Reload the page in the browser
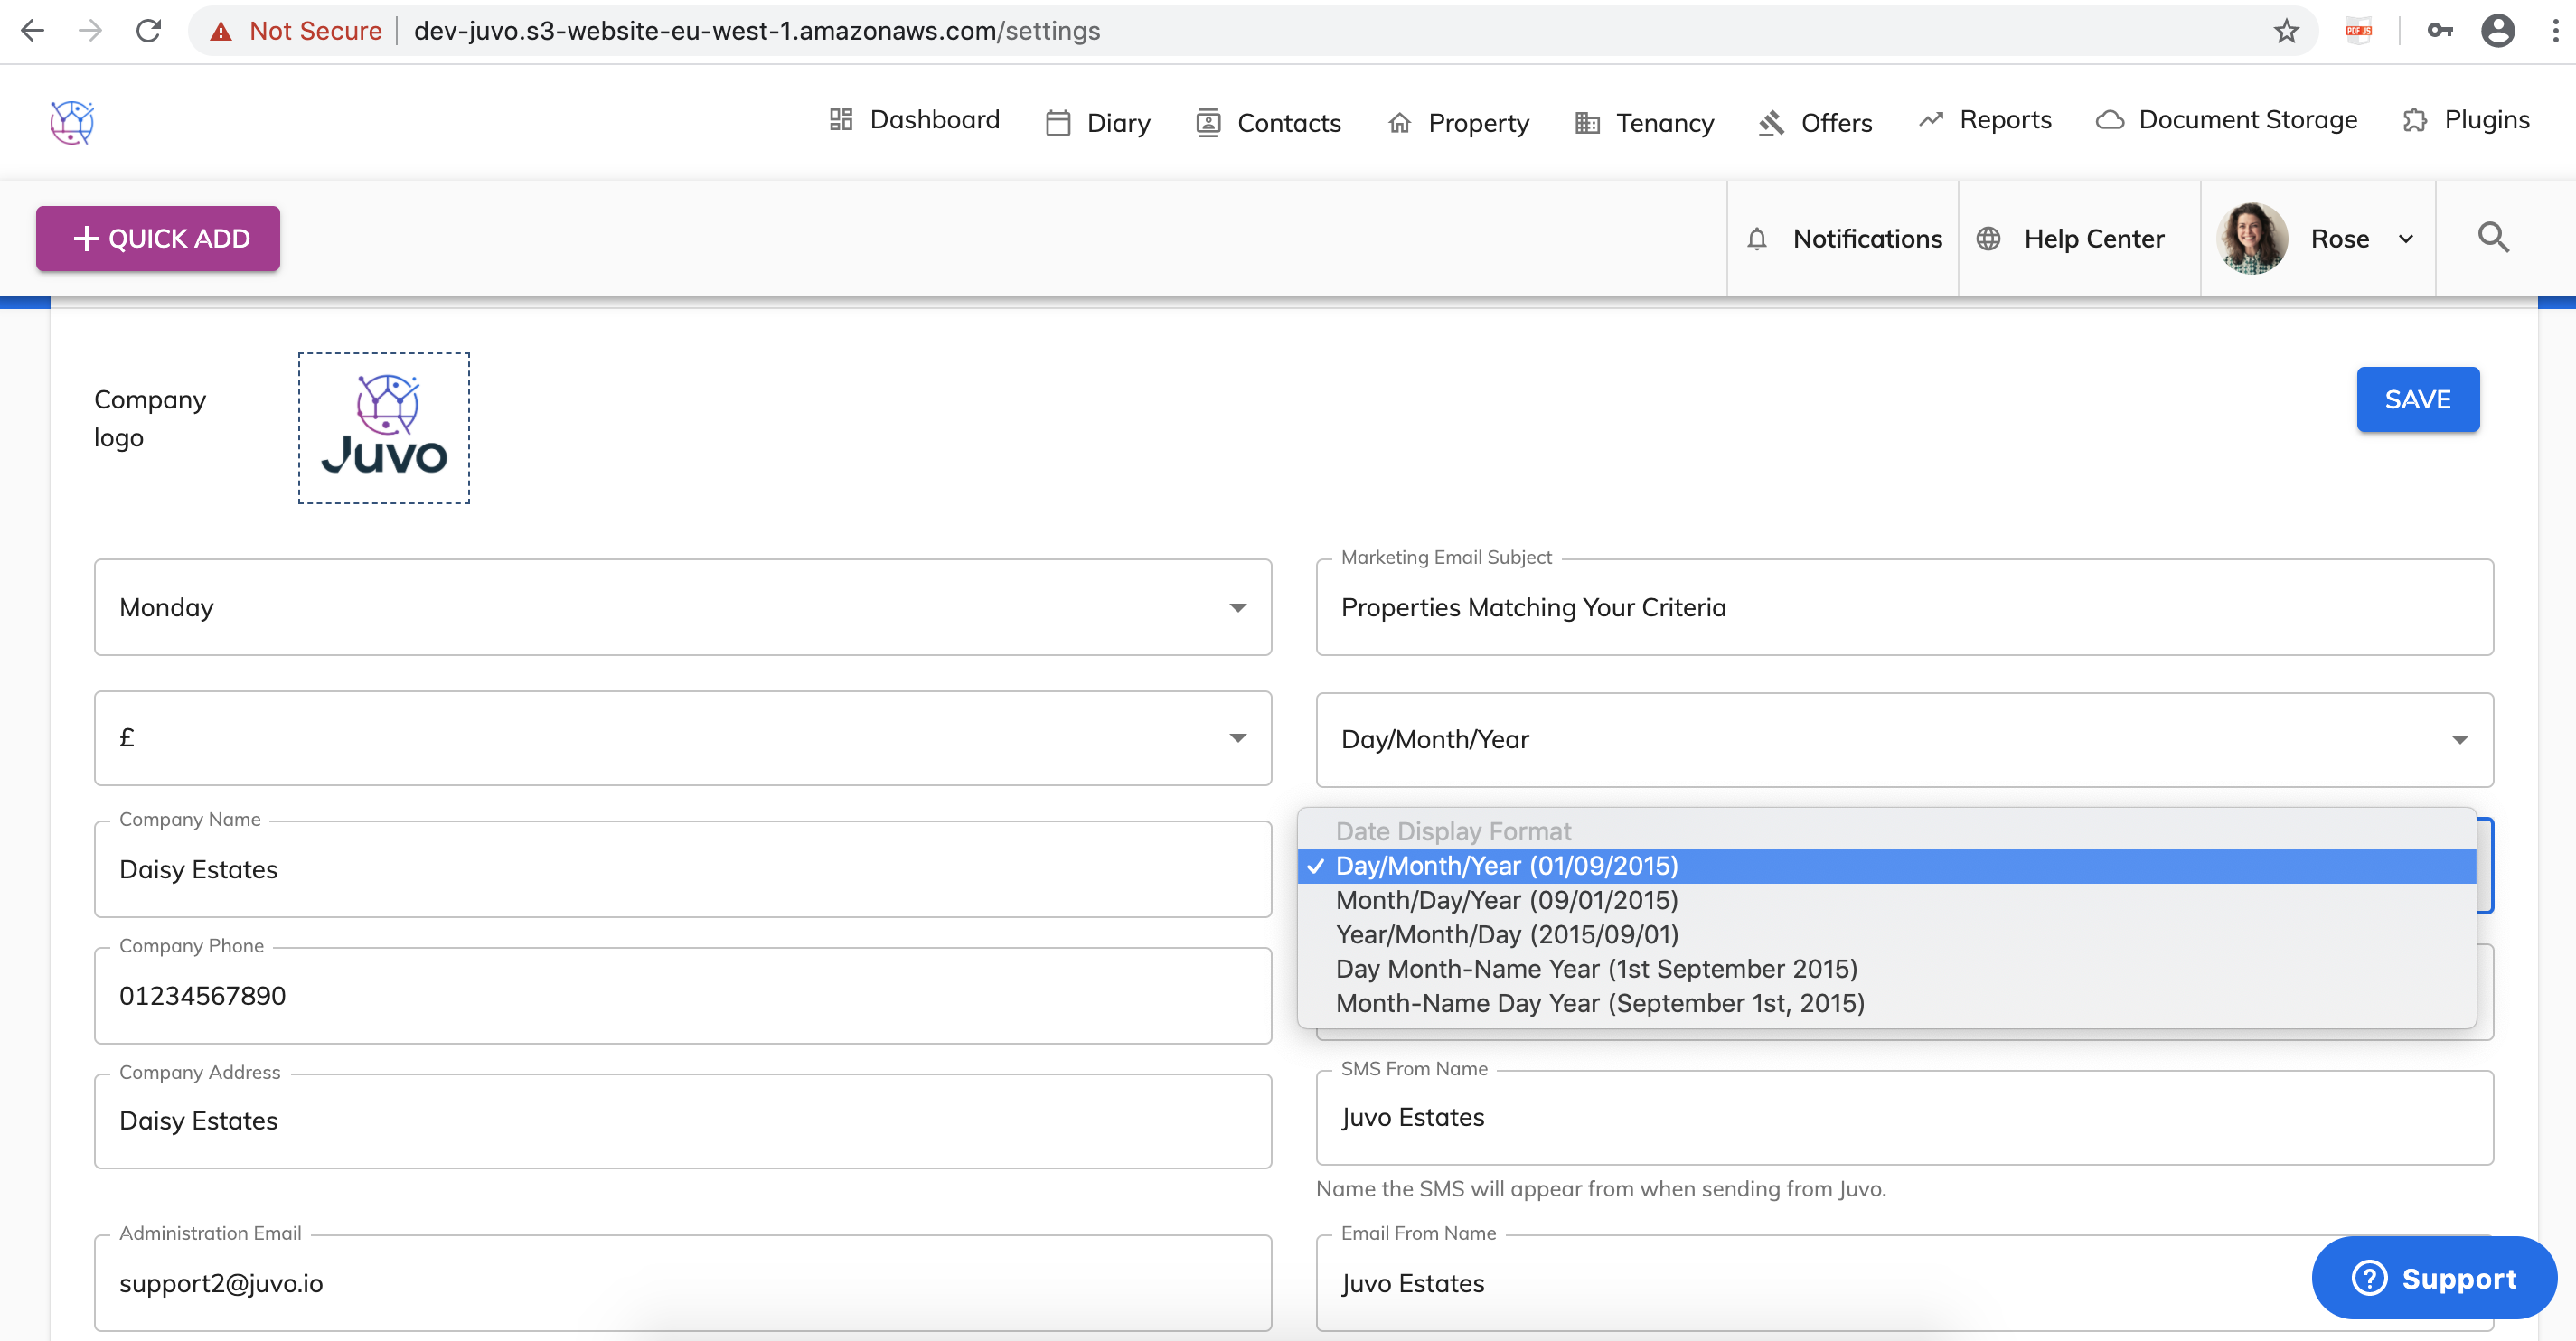The image size is (2576, 1341). point(148,31)
